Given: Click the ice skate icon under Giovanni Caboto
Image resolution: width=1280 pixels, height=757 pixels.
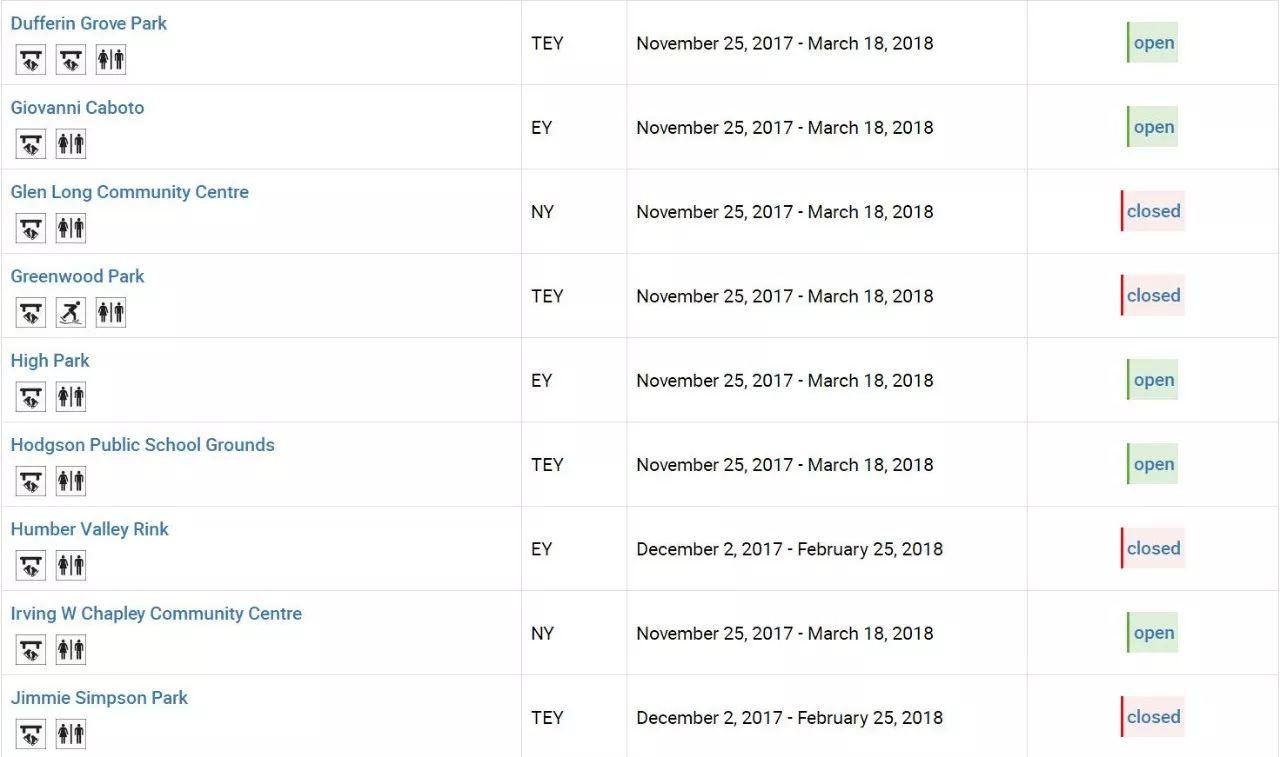Looking at the screenshot, I should tap(31, 144).
